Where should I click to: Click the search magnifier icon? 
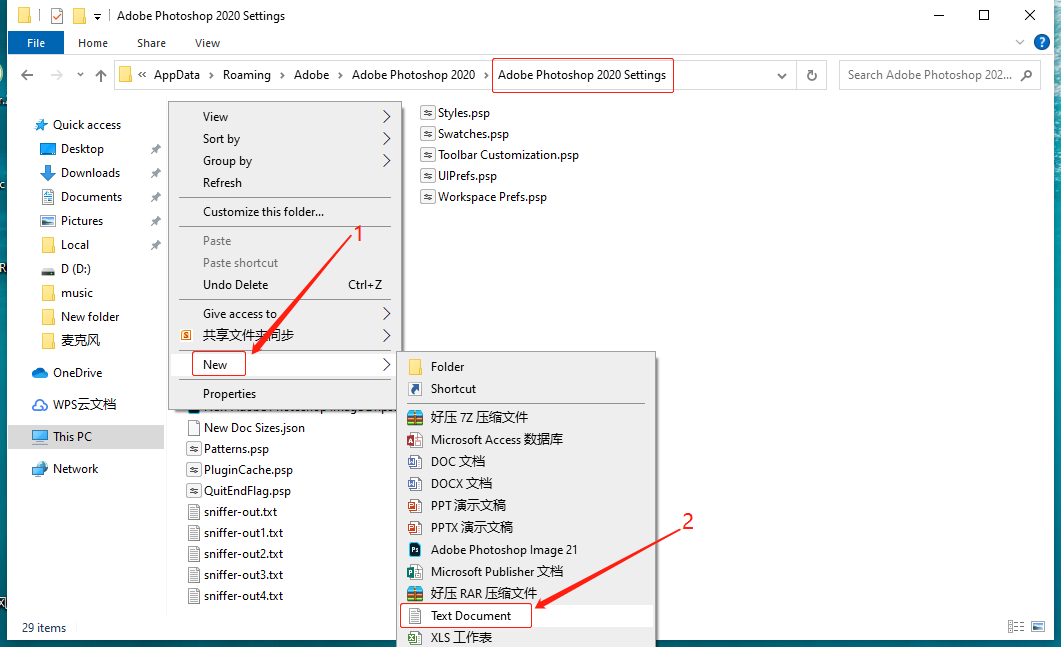pos(1026,75)
